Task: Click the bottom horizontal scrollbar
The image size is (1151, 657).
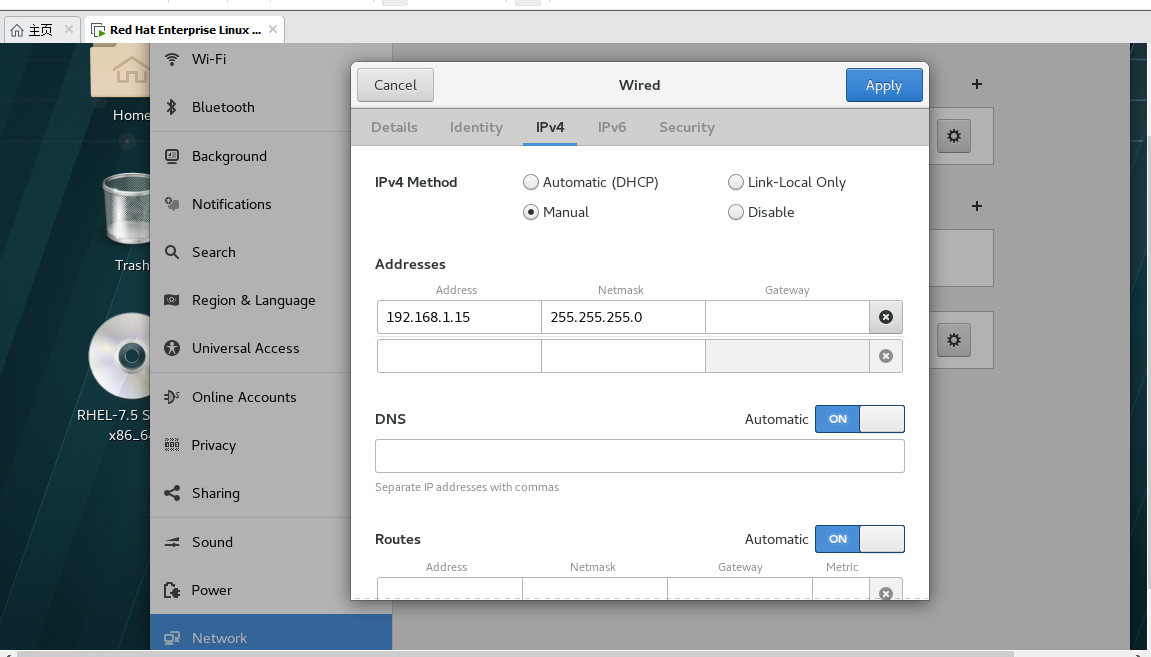Action: click(x=514, y=653)
